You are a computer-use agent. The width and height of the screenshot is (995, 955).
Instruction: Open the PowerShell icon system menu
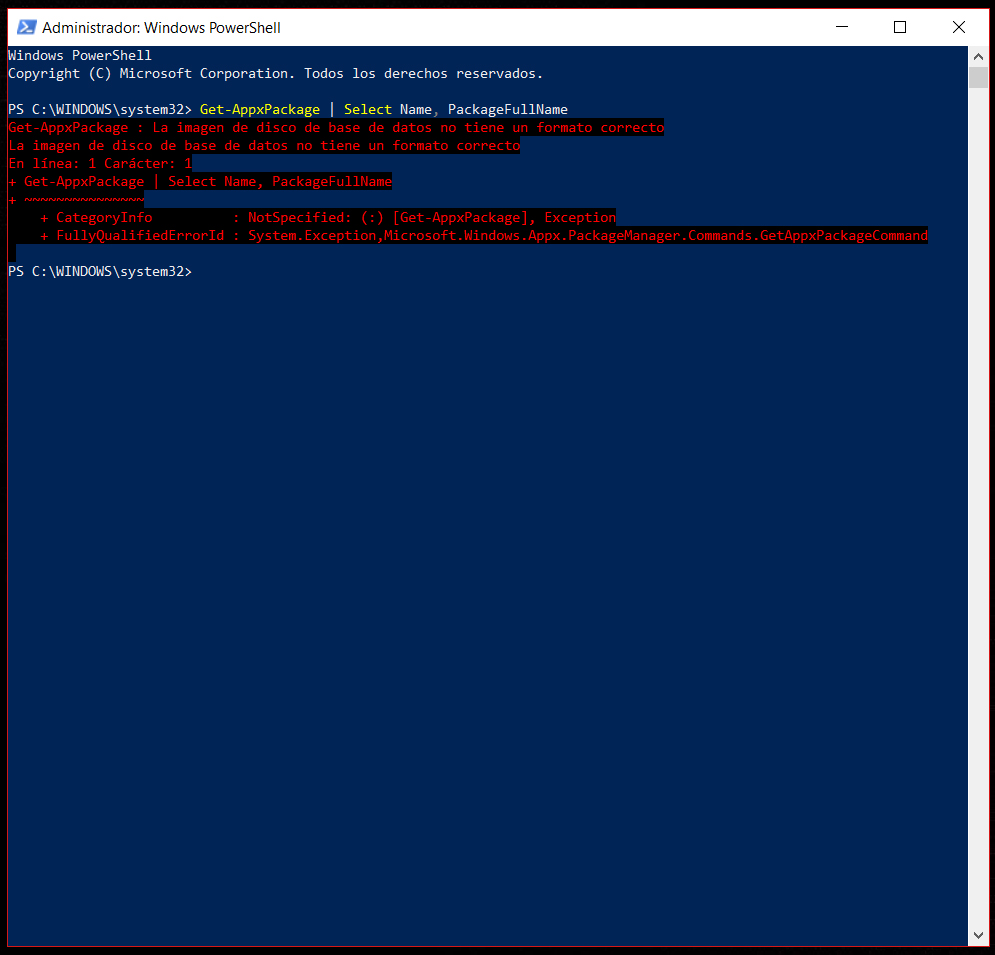pyautogui.click(x=26, y=27)
